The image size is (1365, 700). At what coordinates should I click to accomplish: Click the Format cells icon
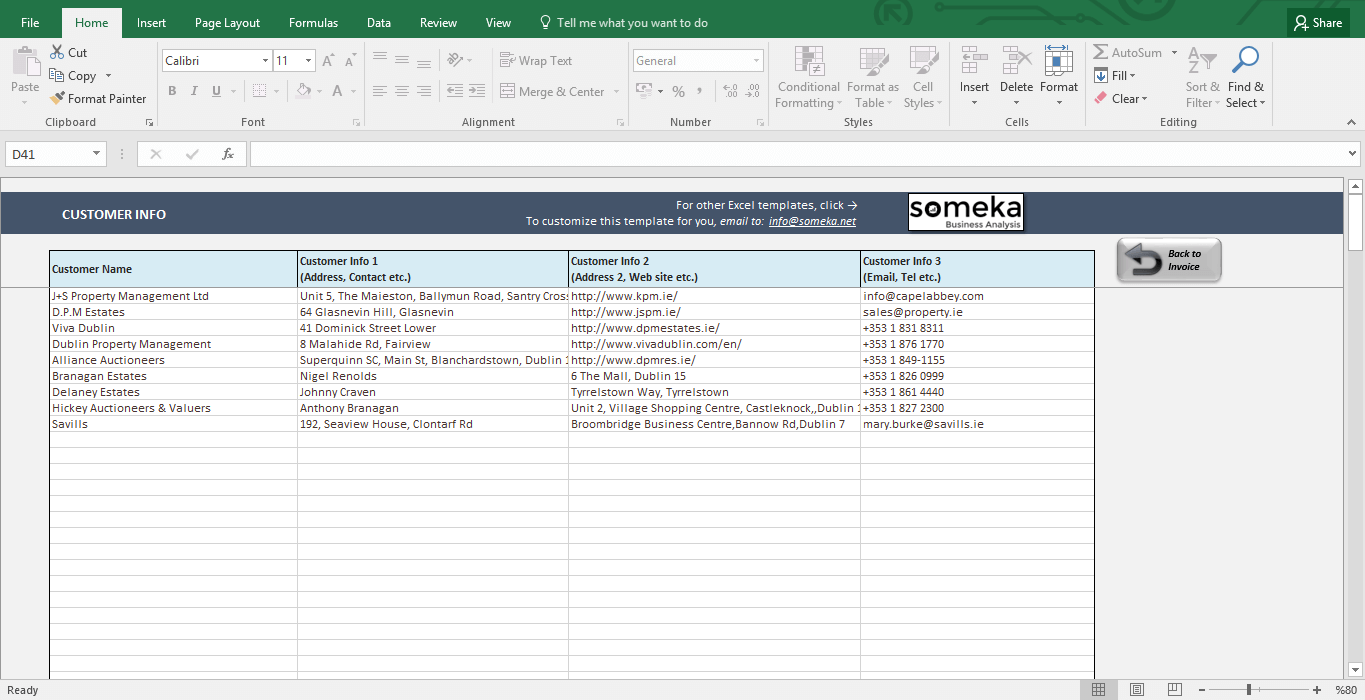point(1058,61)
